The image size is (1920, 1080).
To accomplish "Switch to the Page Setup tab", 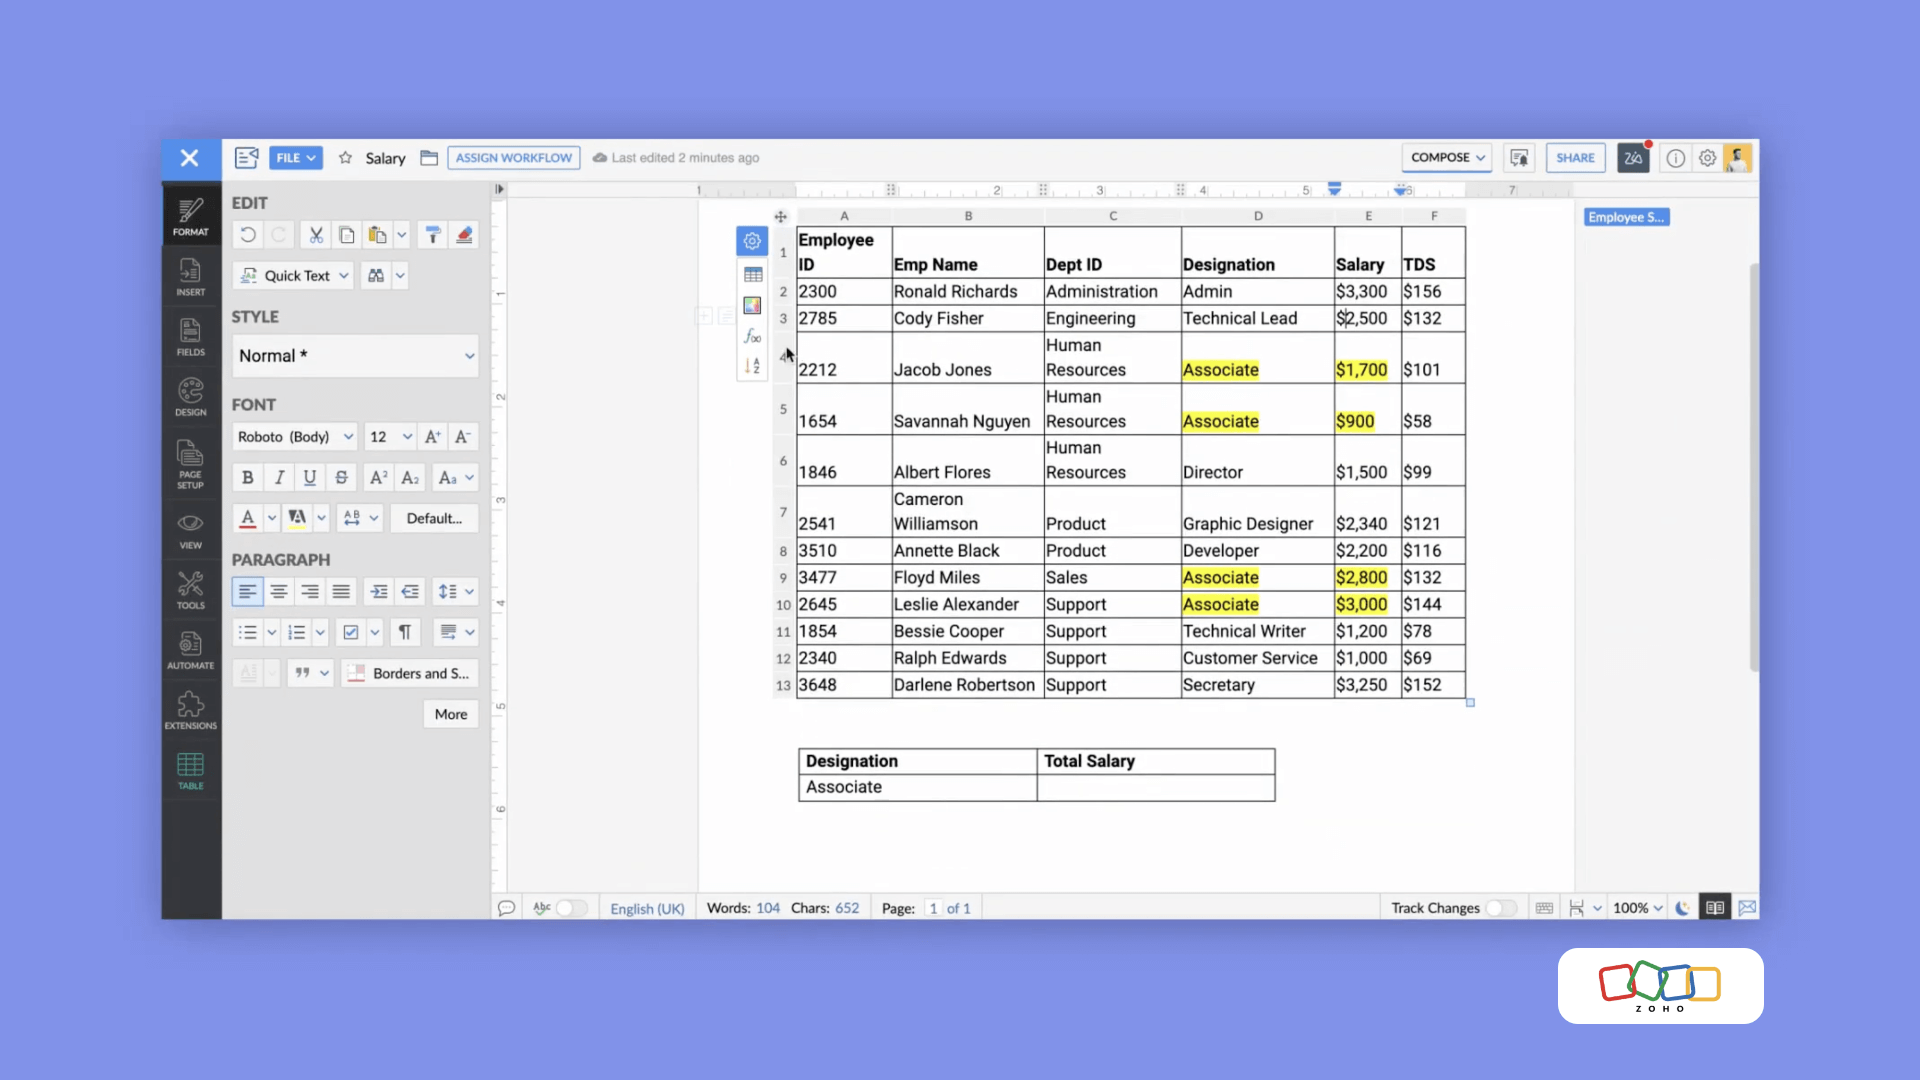I will [190, 465].
